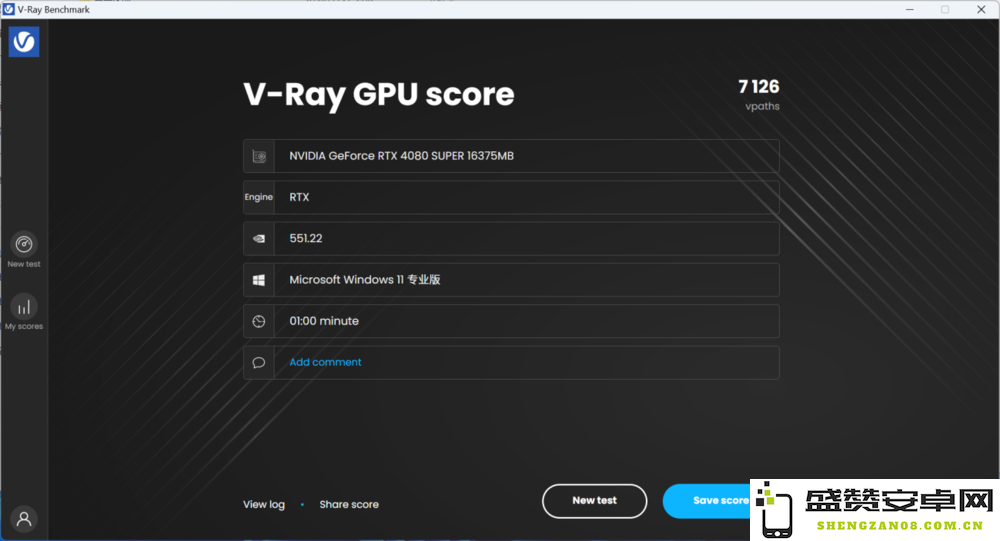The image size is (1000, 541).
Task: Open View log link
Action: coord(263,505)
